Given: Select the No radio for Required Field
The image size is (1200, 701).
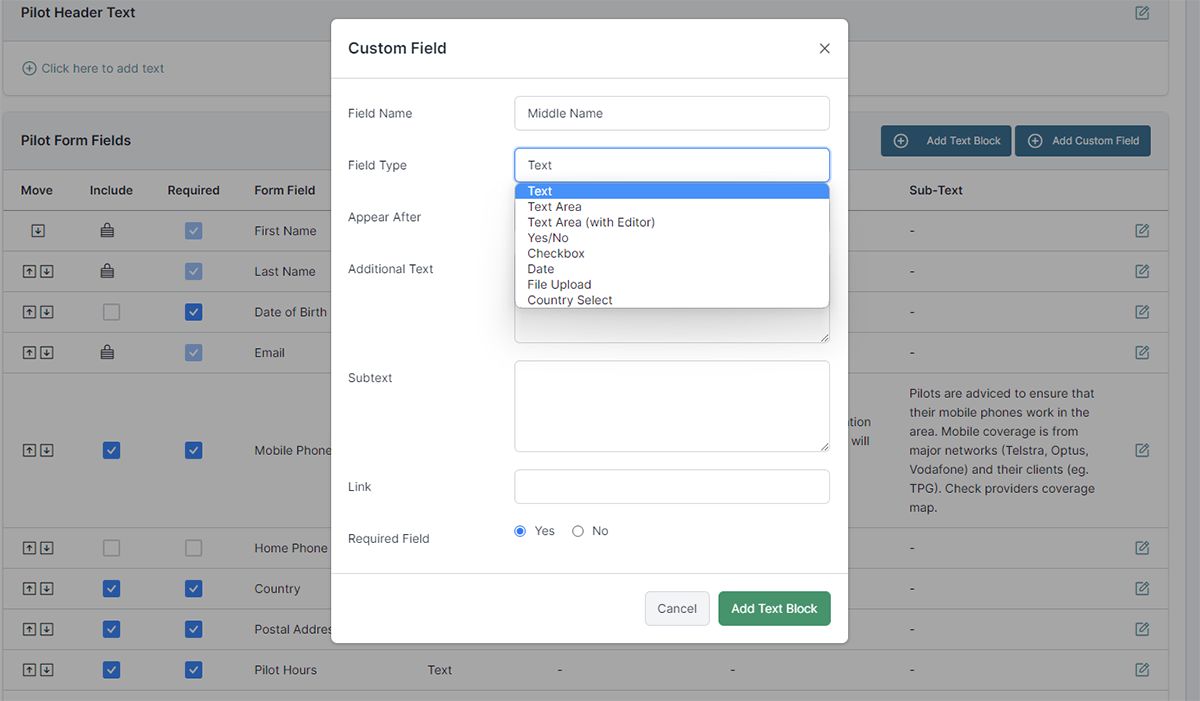Looking at the screenshot, I should (x=578, y=531).
